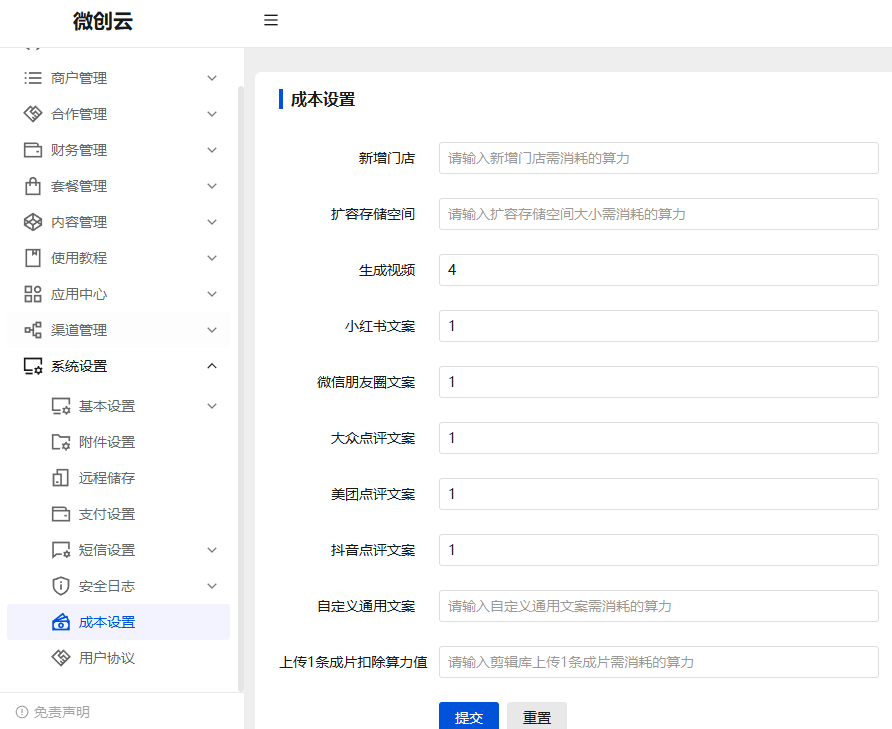Click the 内容管理 cube icon
Screen dimensions: 892x729
coord(33,222)
